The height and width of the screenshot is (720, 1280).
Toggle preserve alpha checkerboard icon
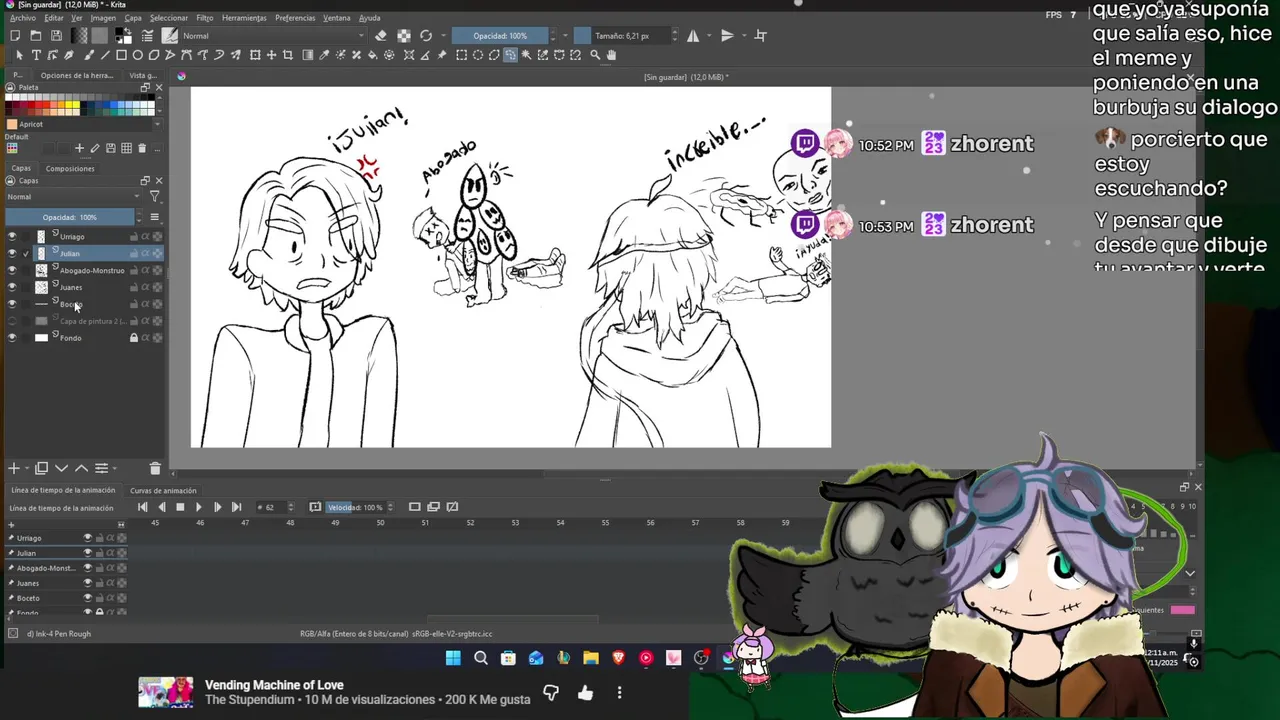tap(403, 36)
